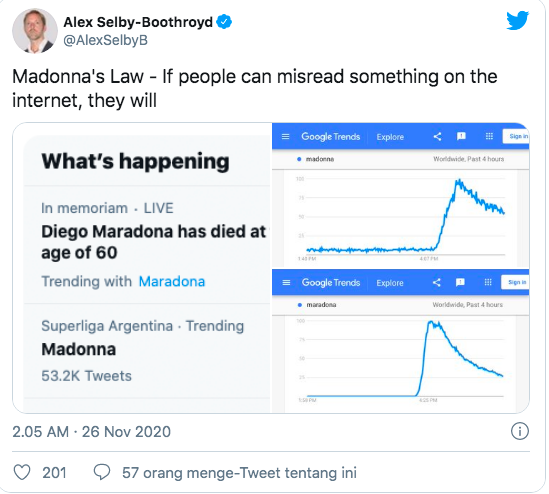Click the Twitter bird logo
This screenshot has width=549, height=494.
[517, 21]
